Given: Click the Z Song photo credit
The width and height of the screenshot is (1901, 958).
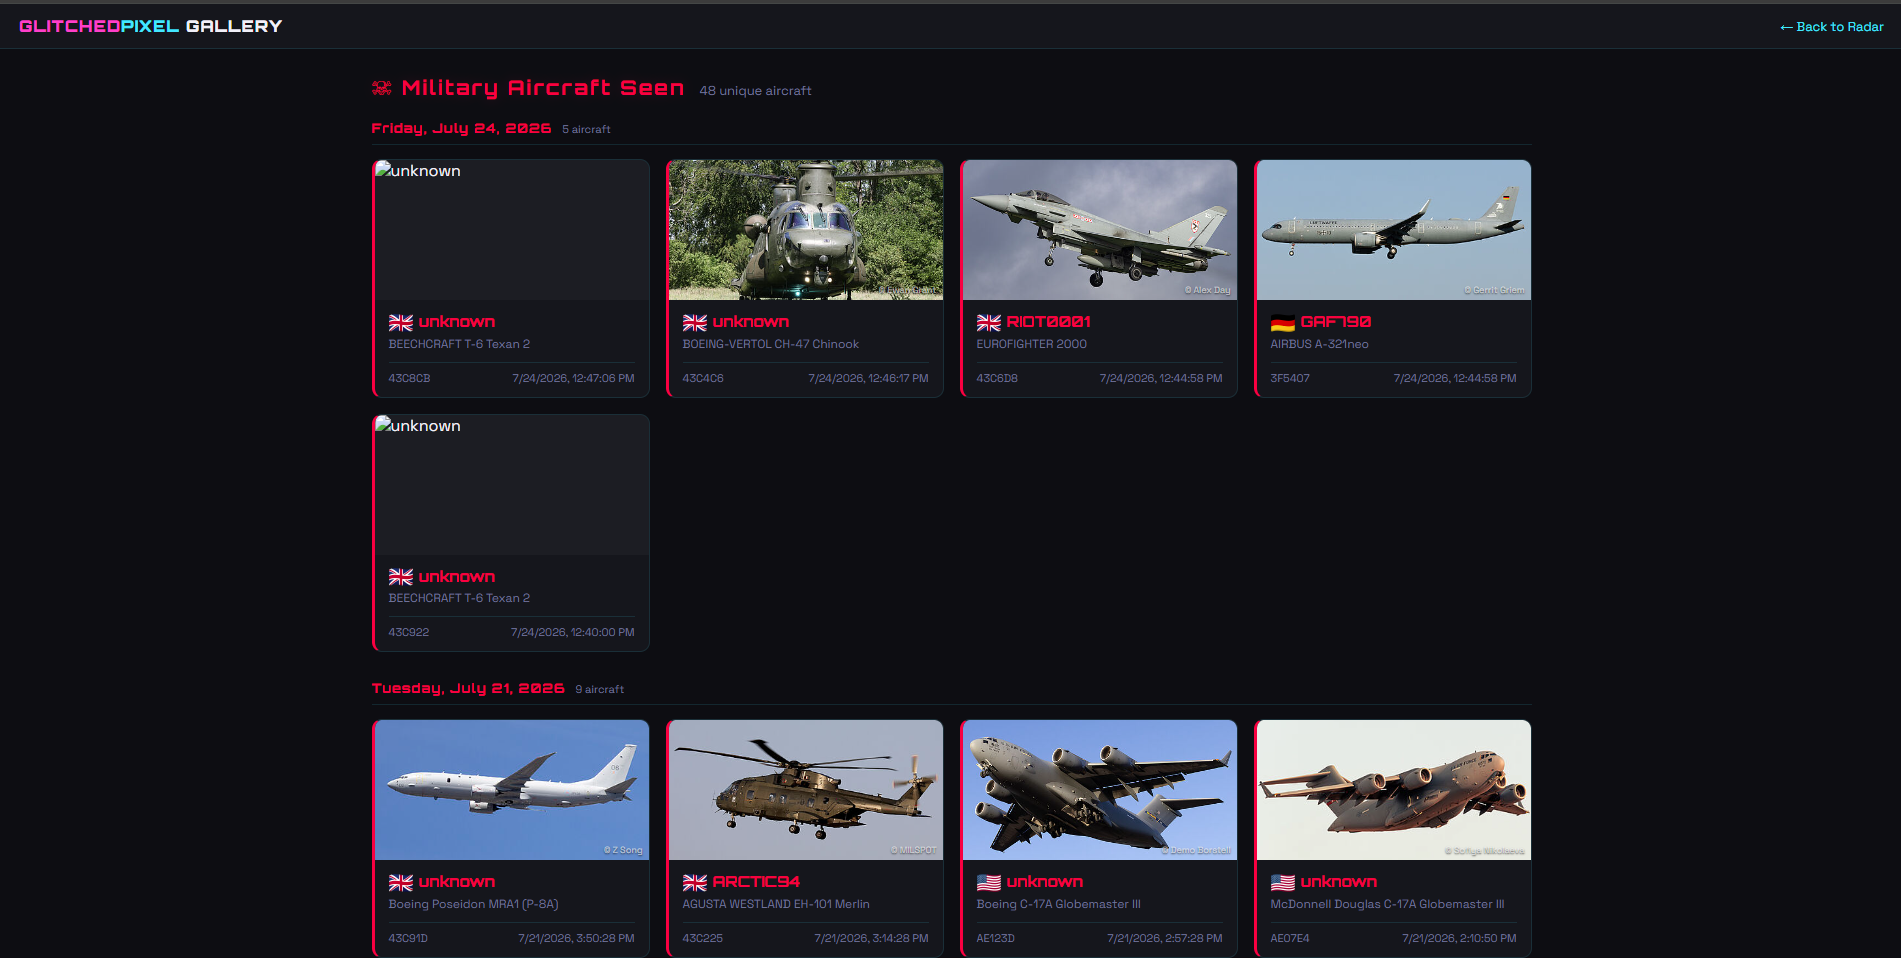Looking at the screenshot, I should (623, 850).
